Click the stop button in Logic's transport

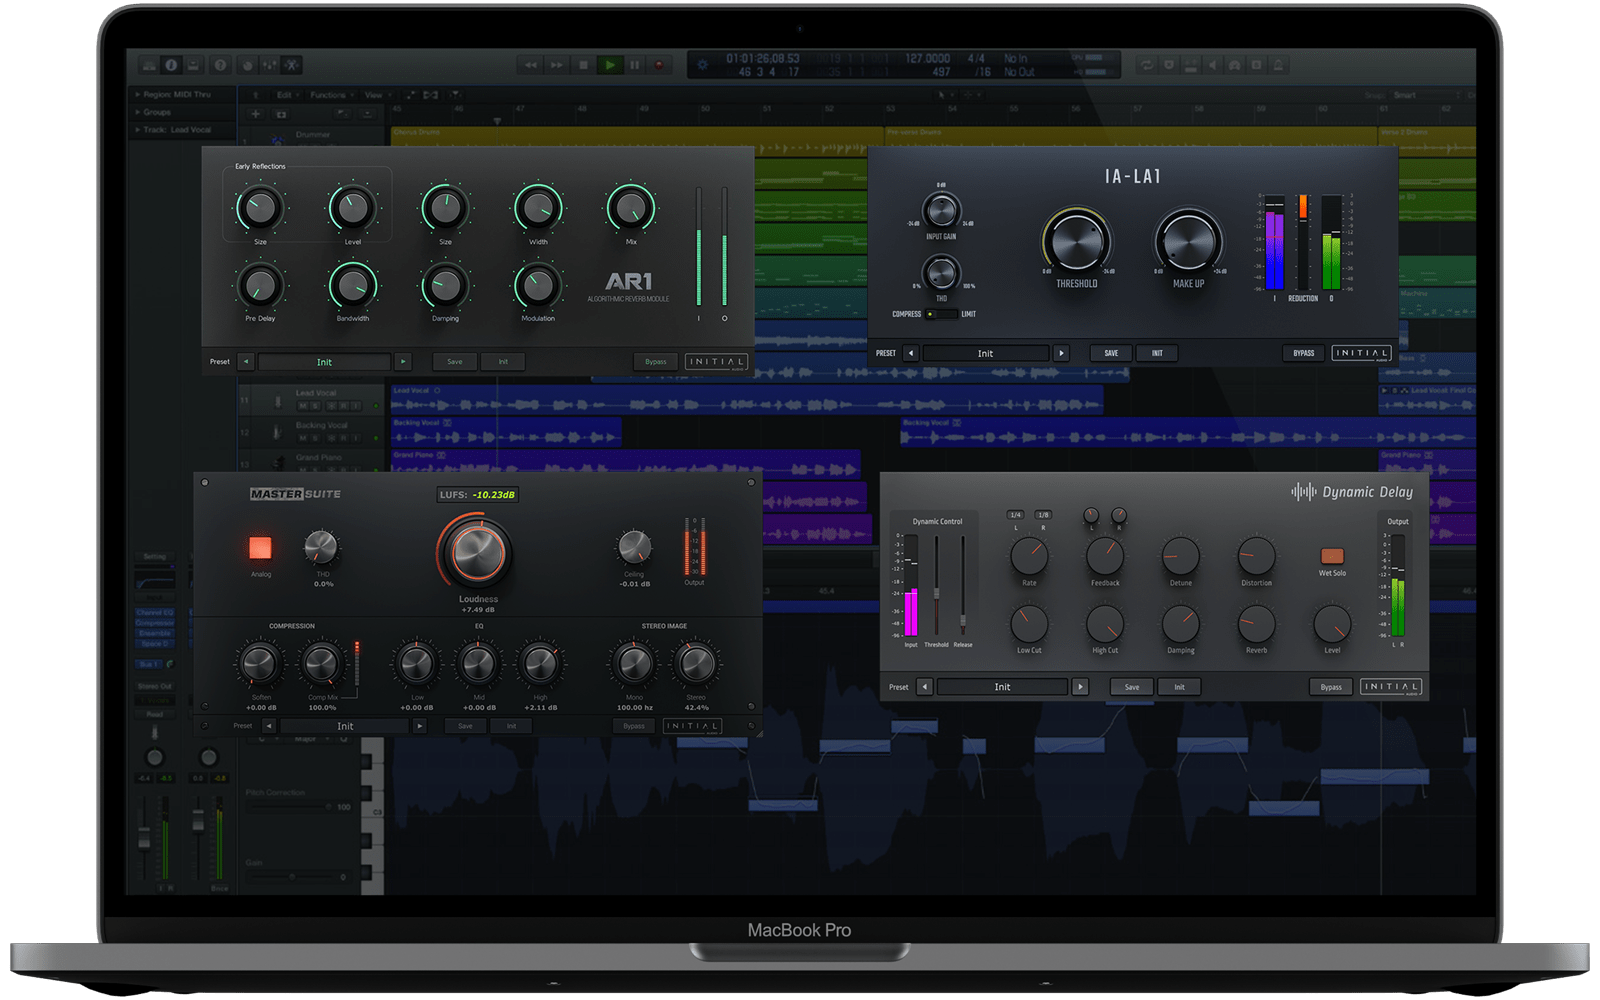(584, 65)
